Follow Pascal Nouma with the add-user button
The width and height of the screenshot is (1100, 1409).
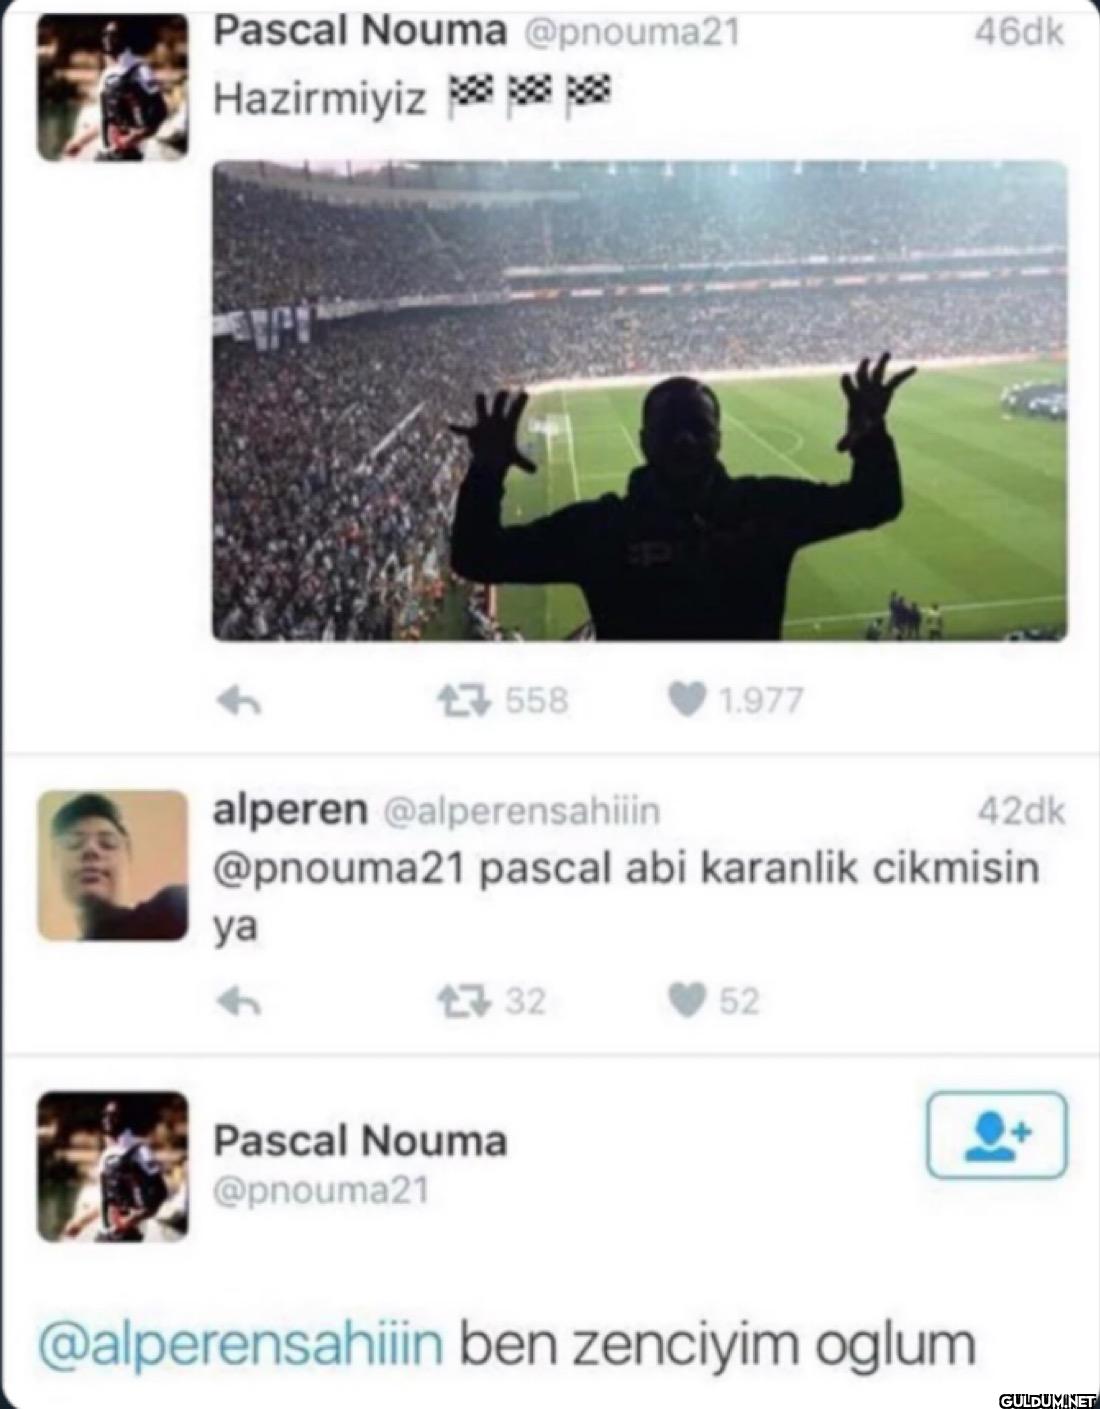tap(997, 1135)
